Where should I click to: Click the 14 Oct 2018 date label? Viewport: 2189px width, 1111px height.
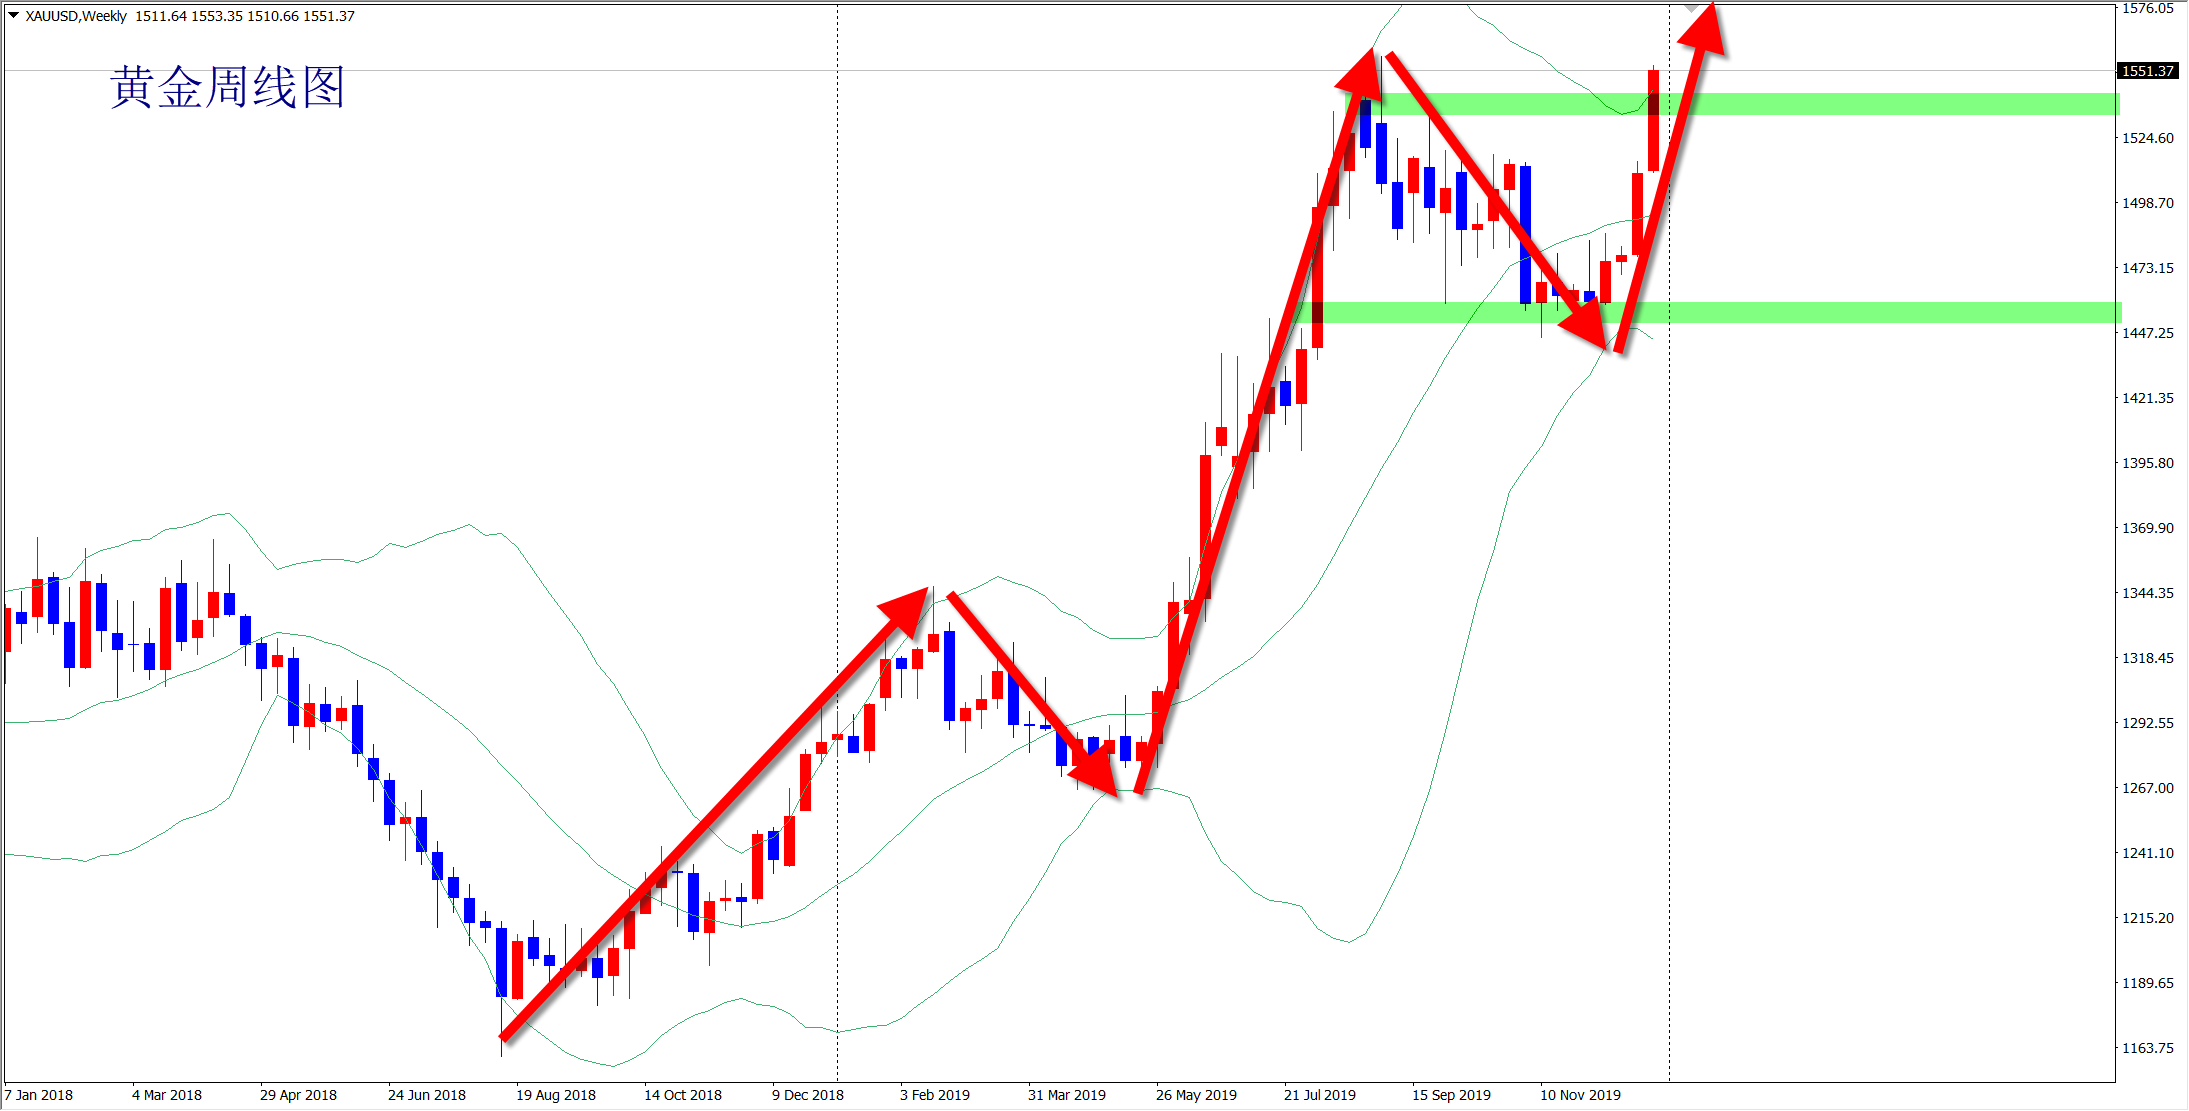coord(683,1095)
